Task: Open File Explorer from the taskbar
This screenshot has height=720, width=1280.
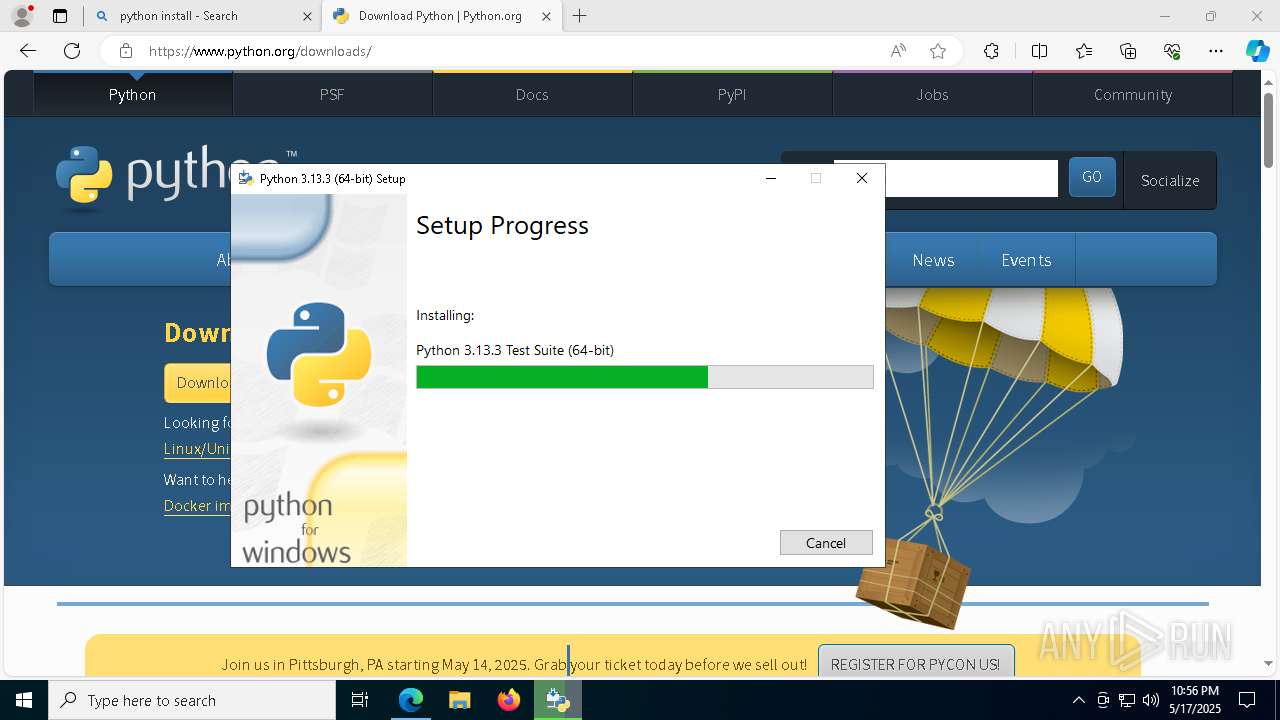Action: (459, 700)
